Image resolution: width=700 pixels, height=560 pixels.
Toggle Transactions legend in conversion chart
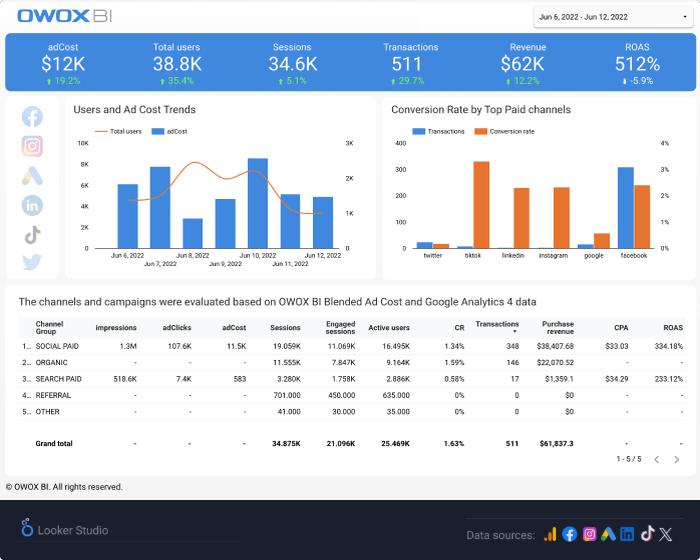[x=438, y=131]
